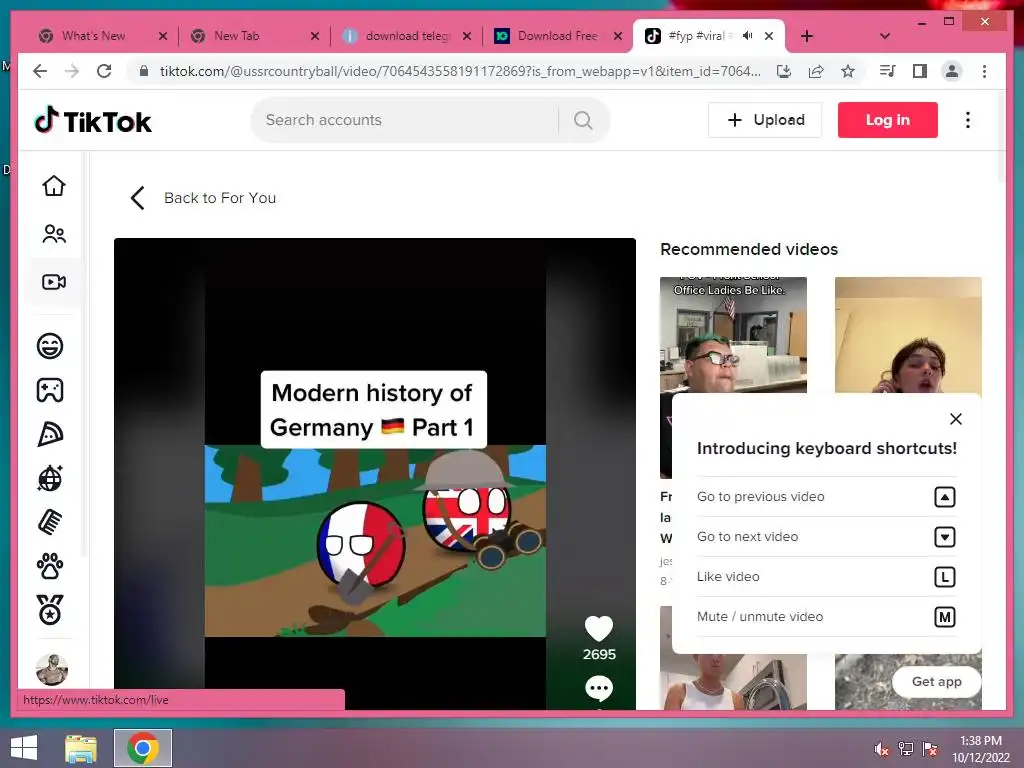Click the TikTok logo
The height and width of the screenshot is (768, 1024).
click(93, 121)
